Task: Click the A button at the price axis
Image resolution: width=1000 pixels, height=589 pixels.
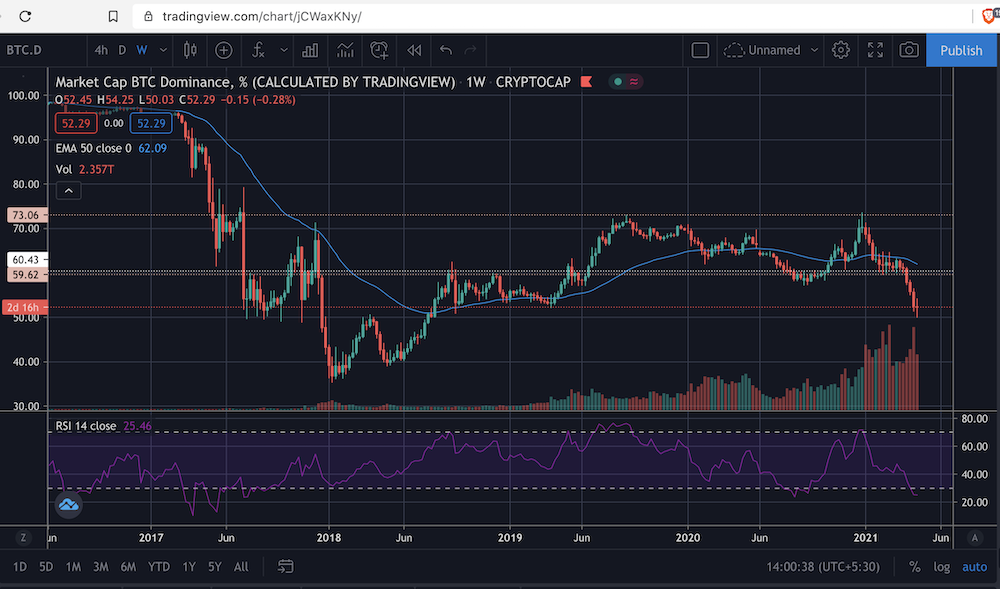Action: tap(974, 537)
